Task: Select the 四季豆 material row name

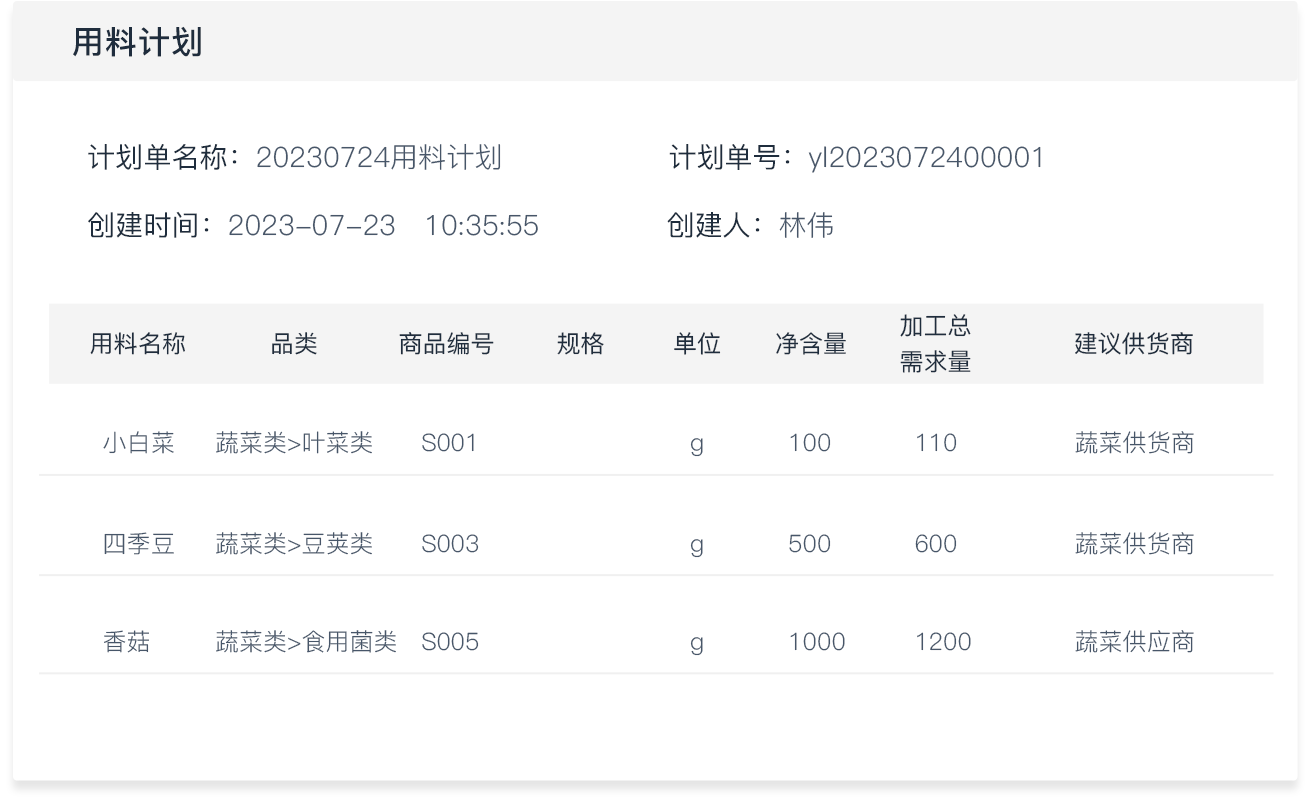Action: 139,544
